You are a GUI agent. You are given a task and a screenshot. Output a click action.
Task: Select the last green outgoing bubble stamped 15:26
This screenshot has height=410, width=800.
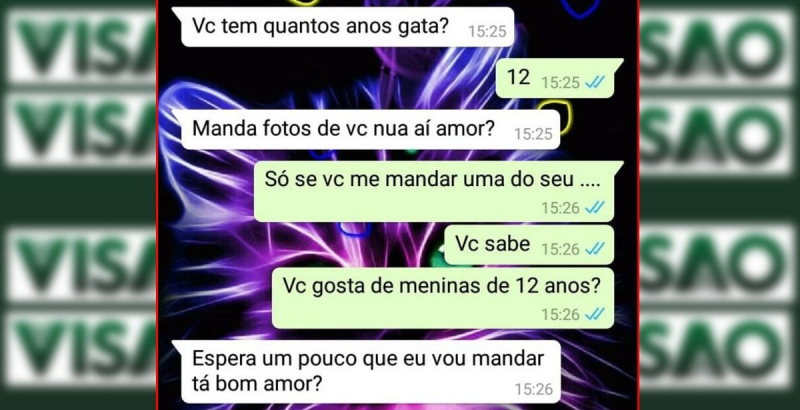(x=442, y=298)
